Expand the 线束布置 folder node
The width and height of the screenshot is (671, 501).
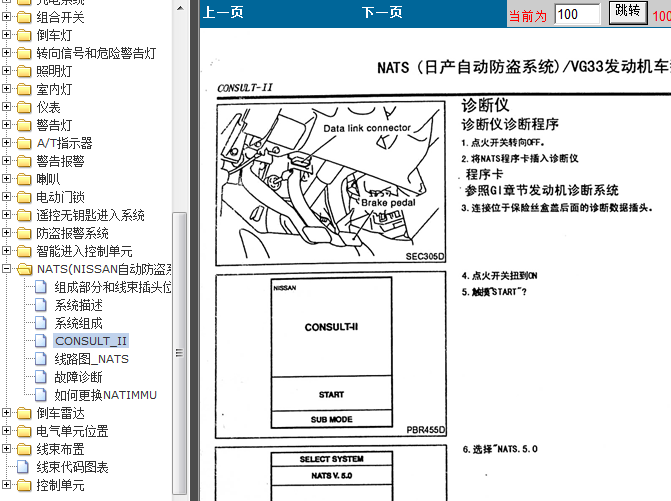(x=6, y=448)
